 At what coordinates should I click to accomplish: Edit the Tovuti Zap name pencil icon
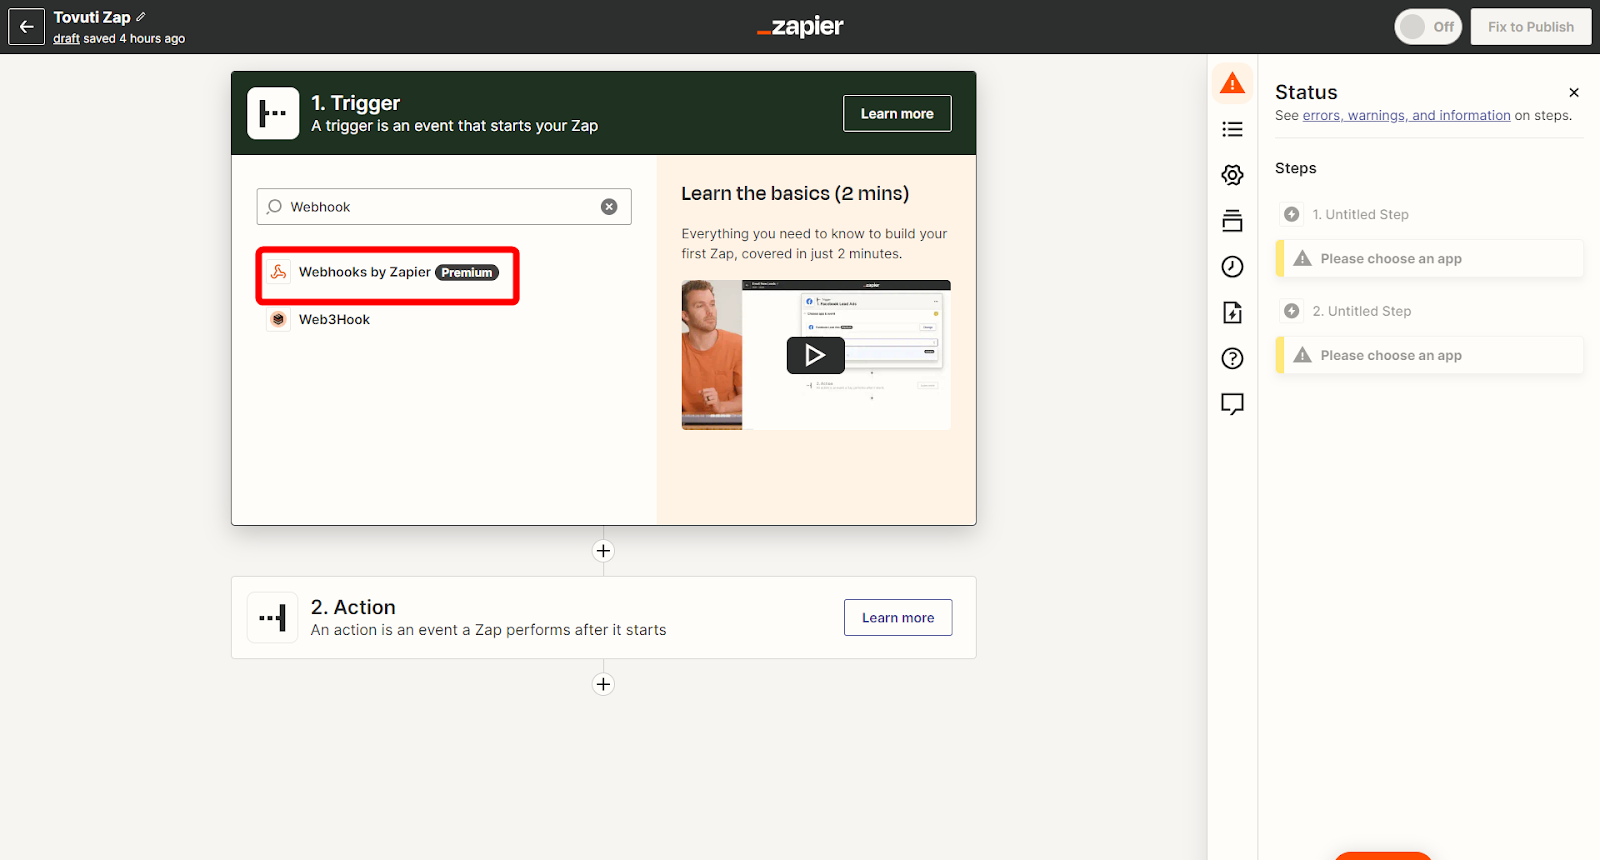[x=141, y=17]
